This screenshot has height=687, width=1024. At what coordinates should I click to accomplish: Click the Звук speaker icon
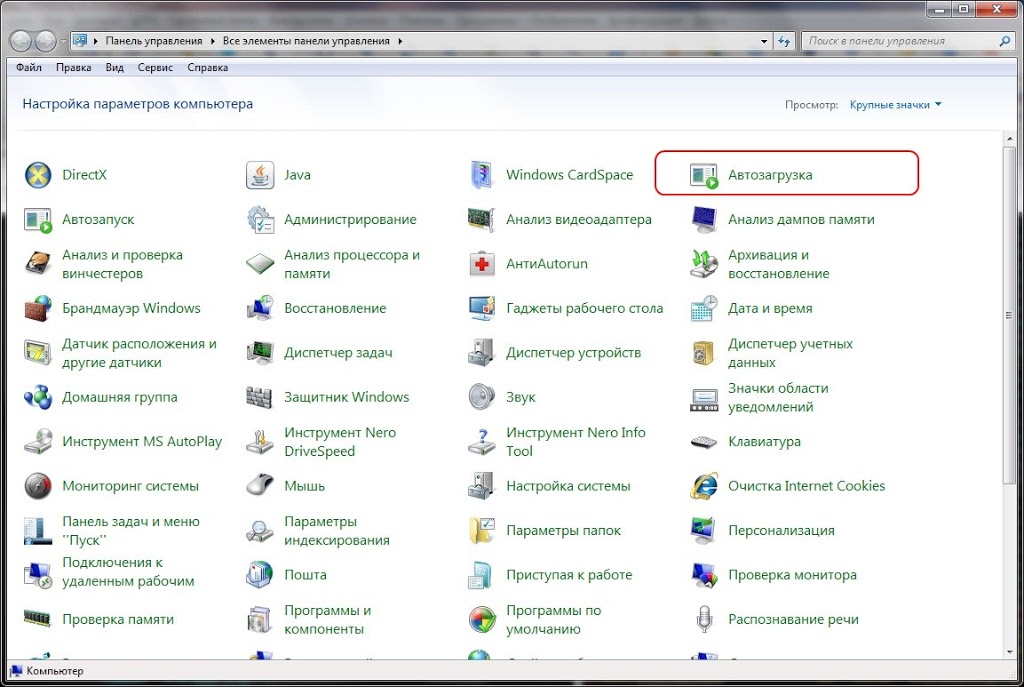(482, 397)
